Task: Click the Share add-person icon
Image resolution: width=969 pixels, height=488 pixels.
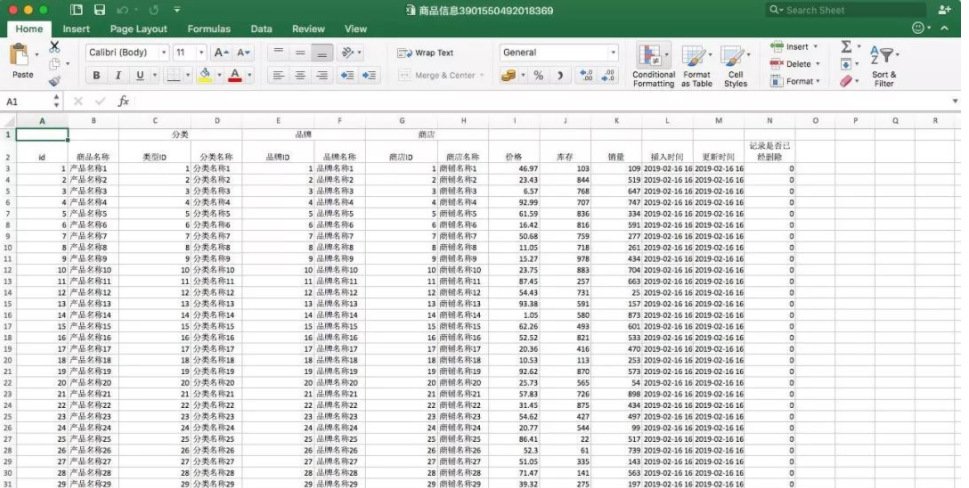Action: click(944, 10)
